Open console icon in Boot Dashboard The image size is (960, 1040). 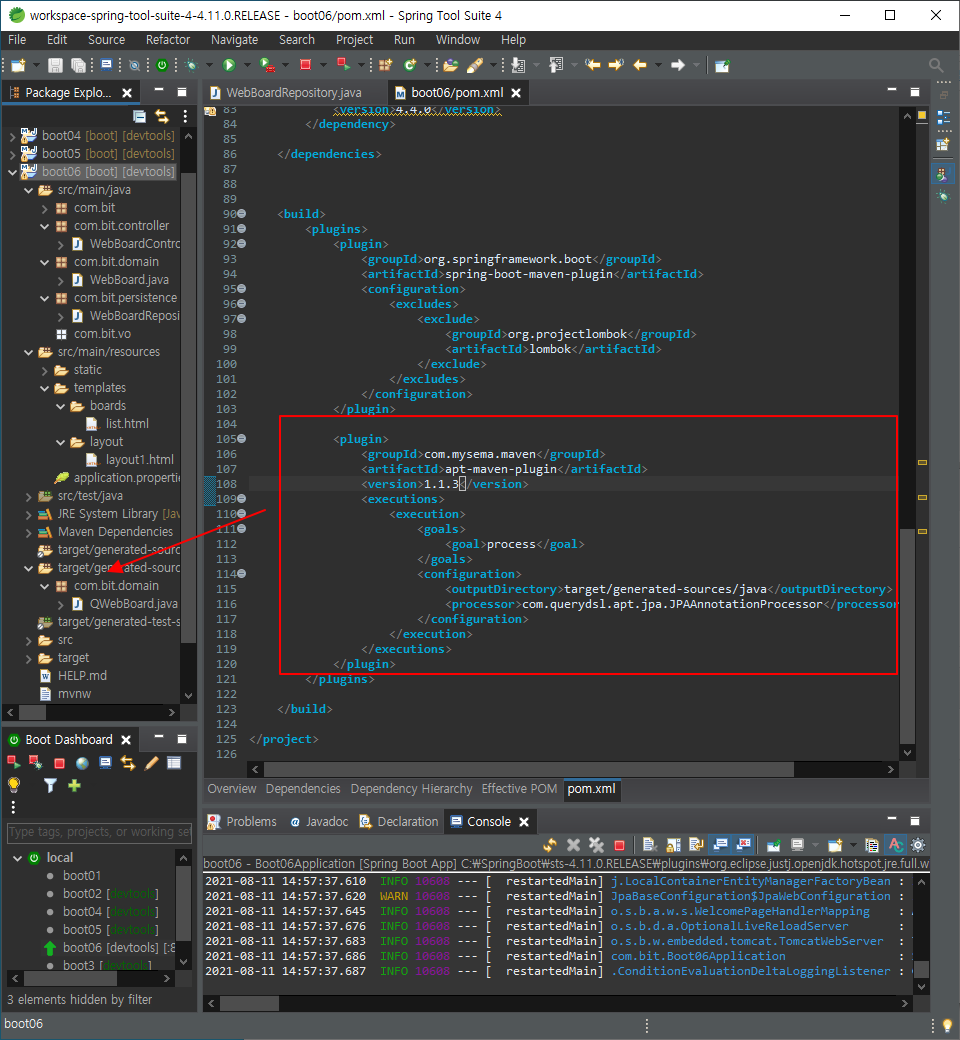pyautogui.click(x=105, y=763)
